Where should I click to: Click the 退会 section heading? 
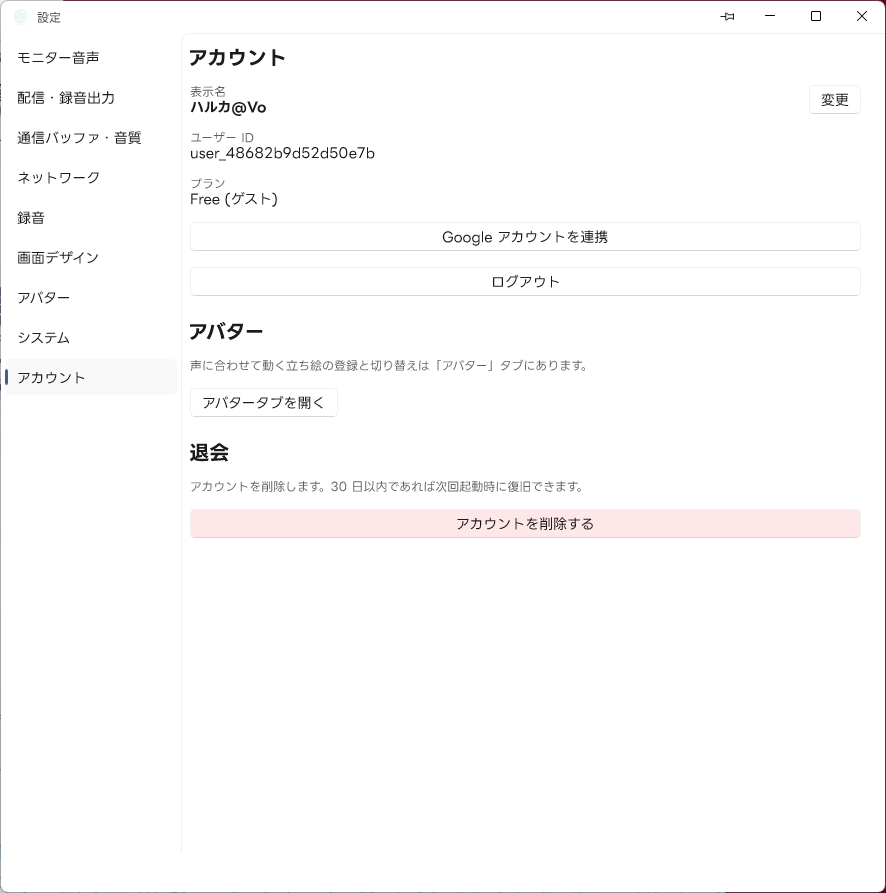point(209,453)
